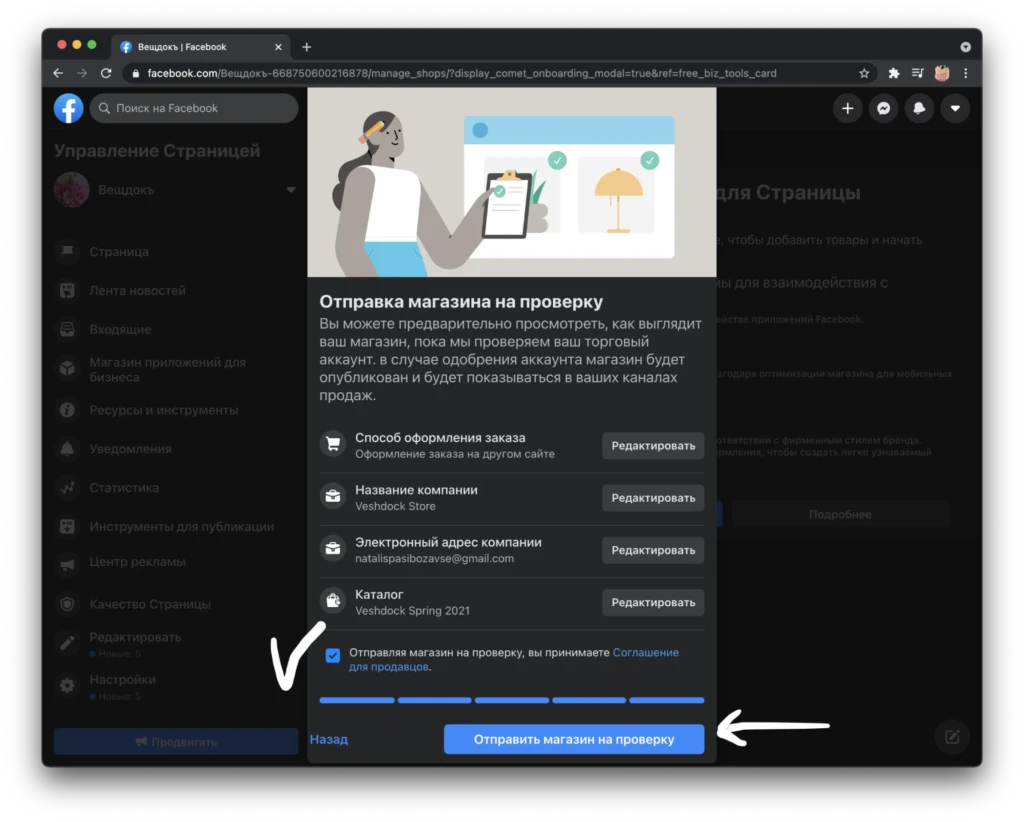Bookmark the page with star icon
This screenshot has width=1024, height=822.
point(864,73)
